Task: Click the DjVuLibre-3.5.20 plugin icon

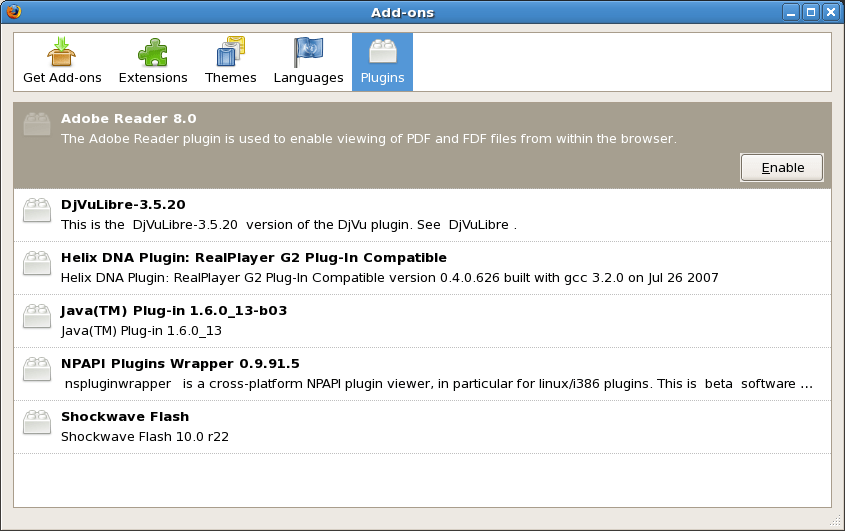Action: [37, 210]
